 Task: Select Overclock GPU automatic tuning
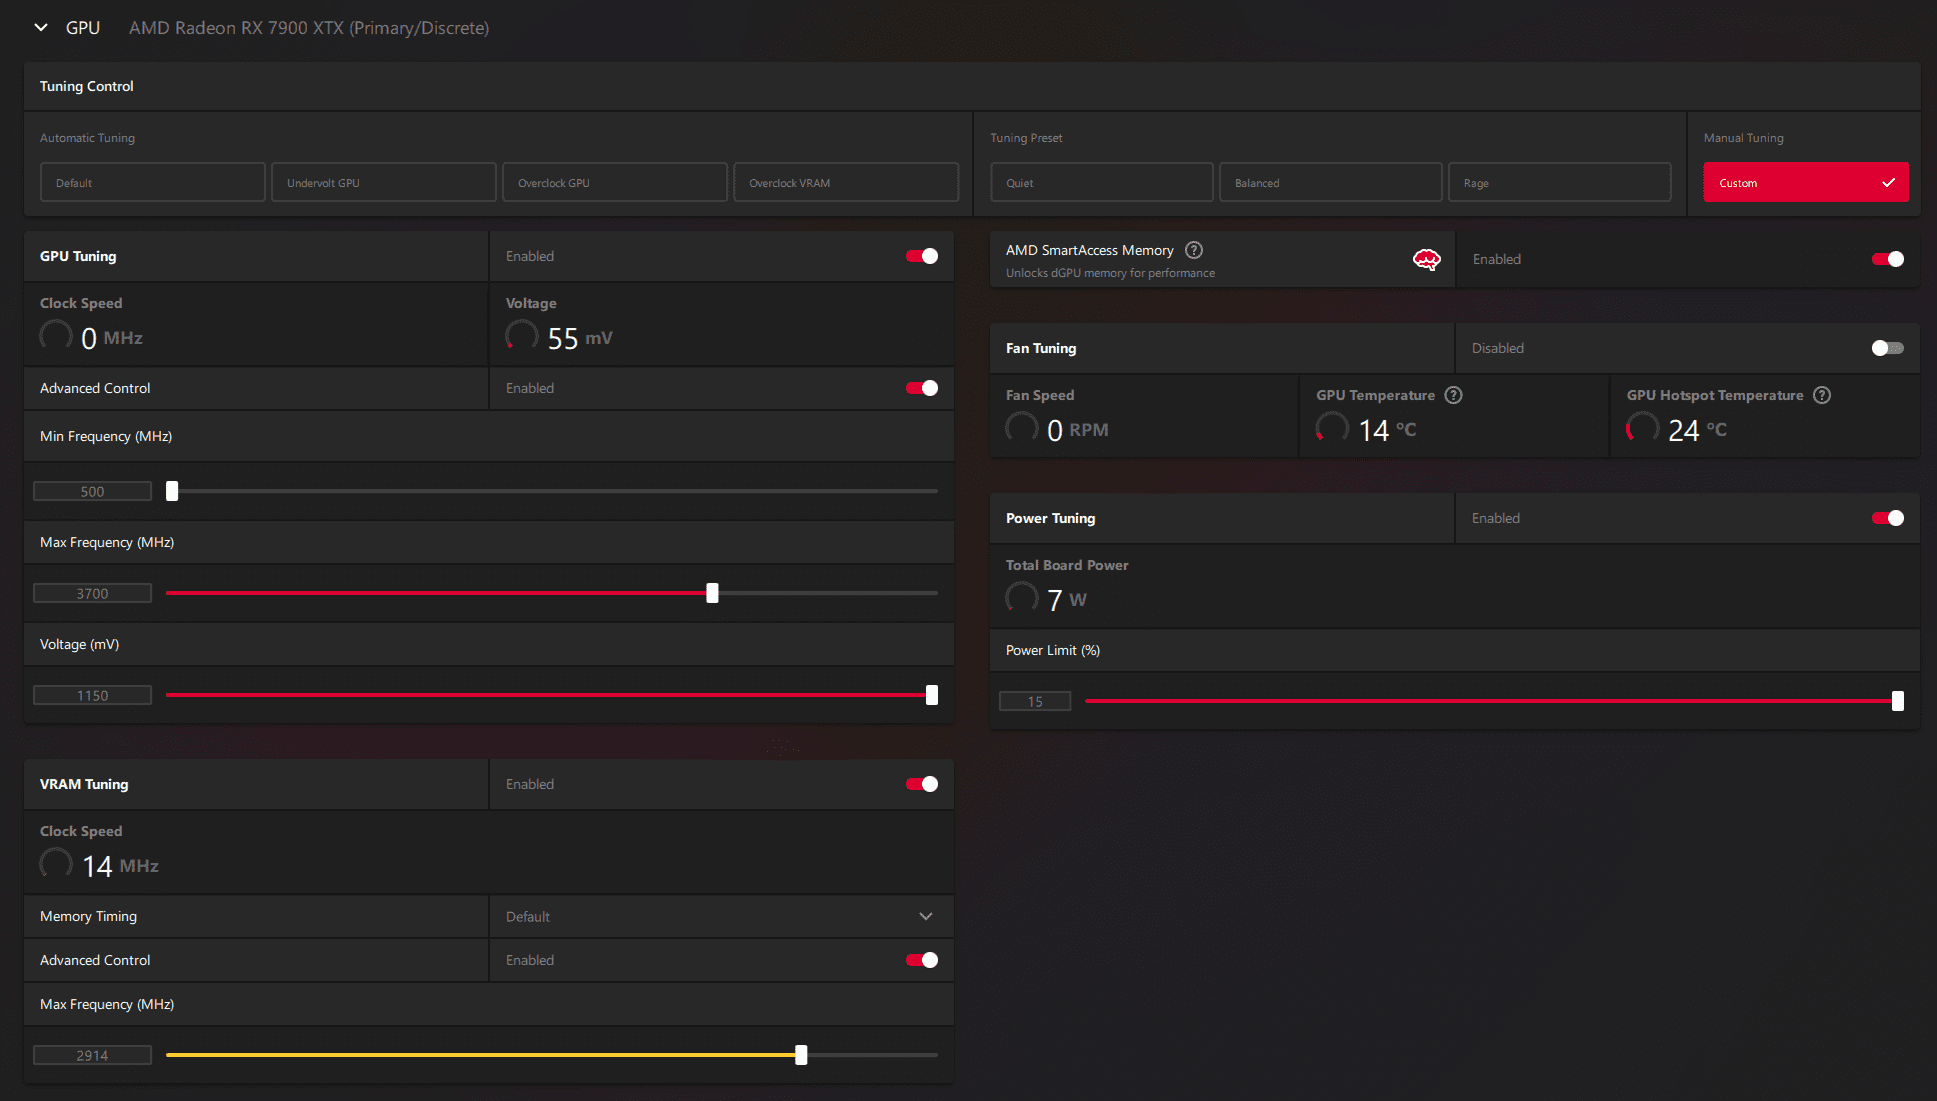[615, 183]
